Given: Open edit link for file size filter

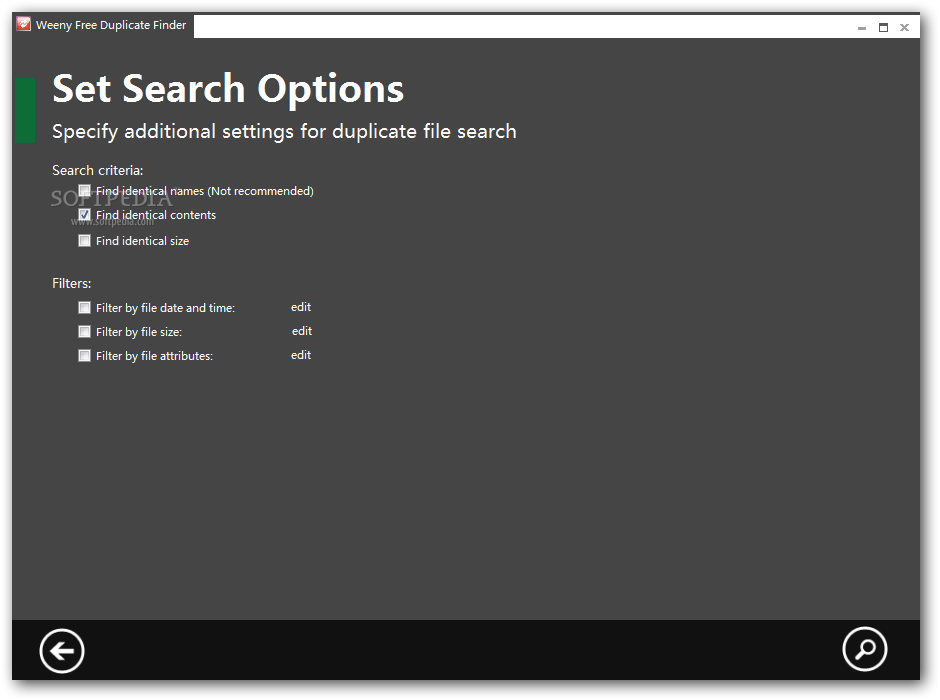Looking at the screenshot, I should coord(302,331).
